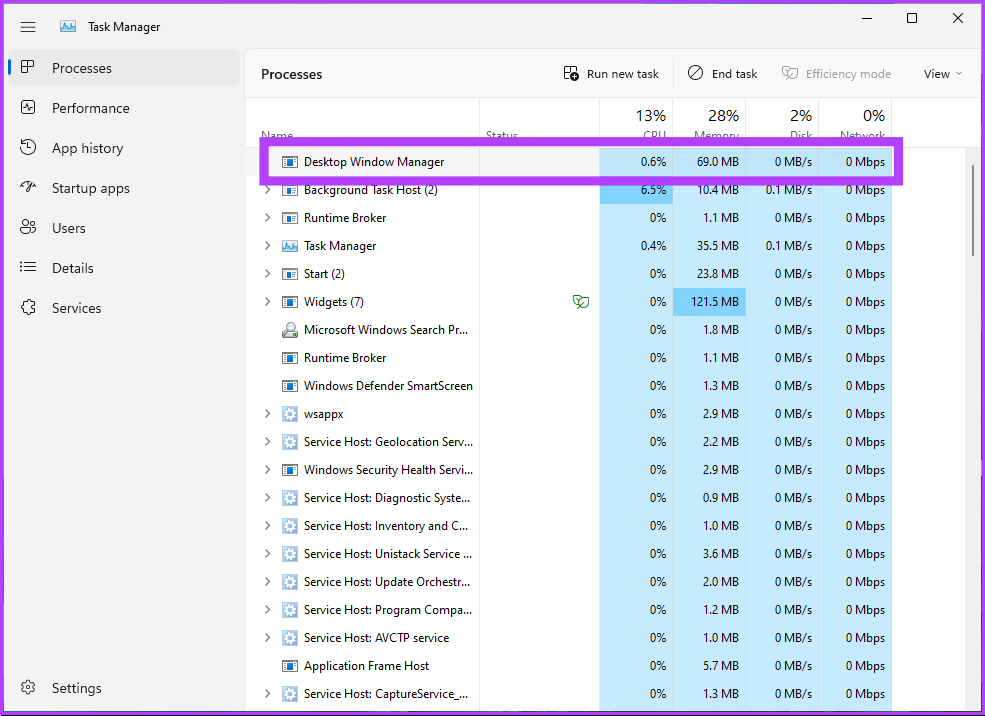Click the Task Manager title bar icon
Image resolution: width=985 pixels, height=716 pixels.
(x=67, y=26)
